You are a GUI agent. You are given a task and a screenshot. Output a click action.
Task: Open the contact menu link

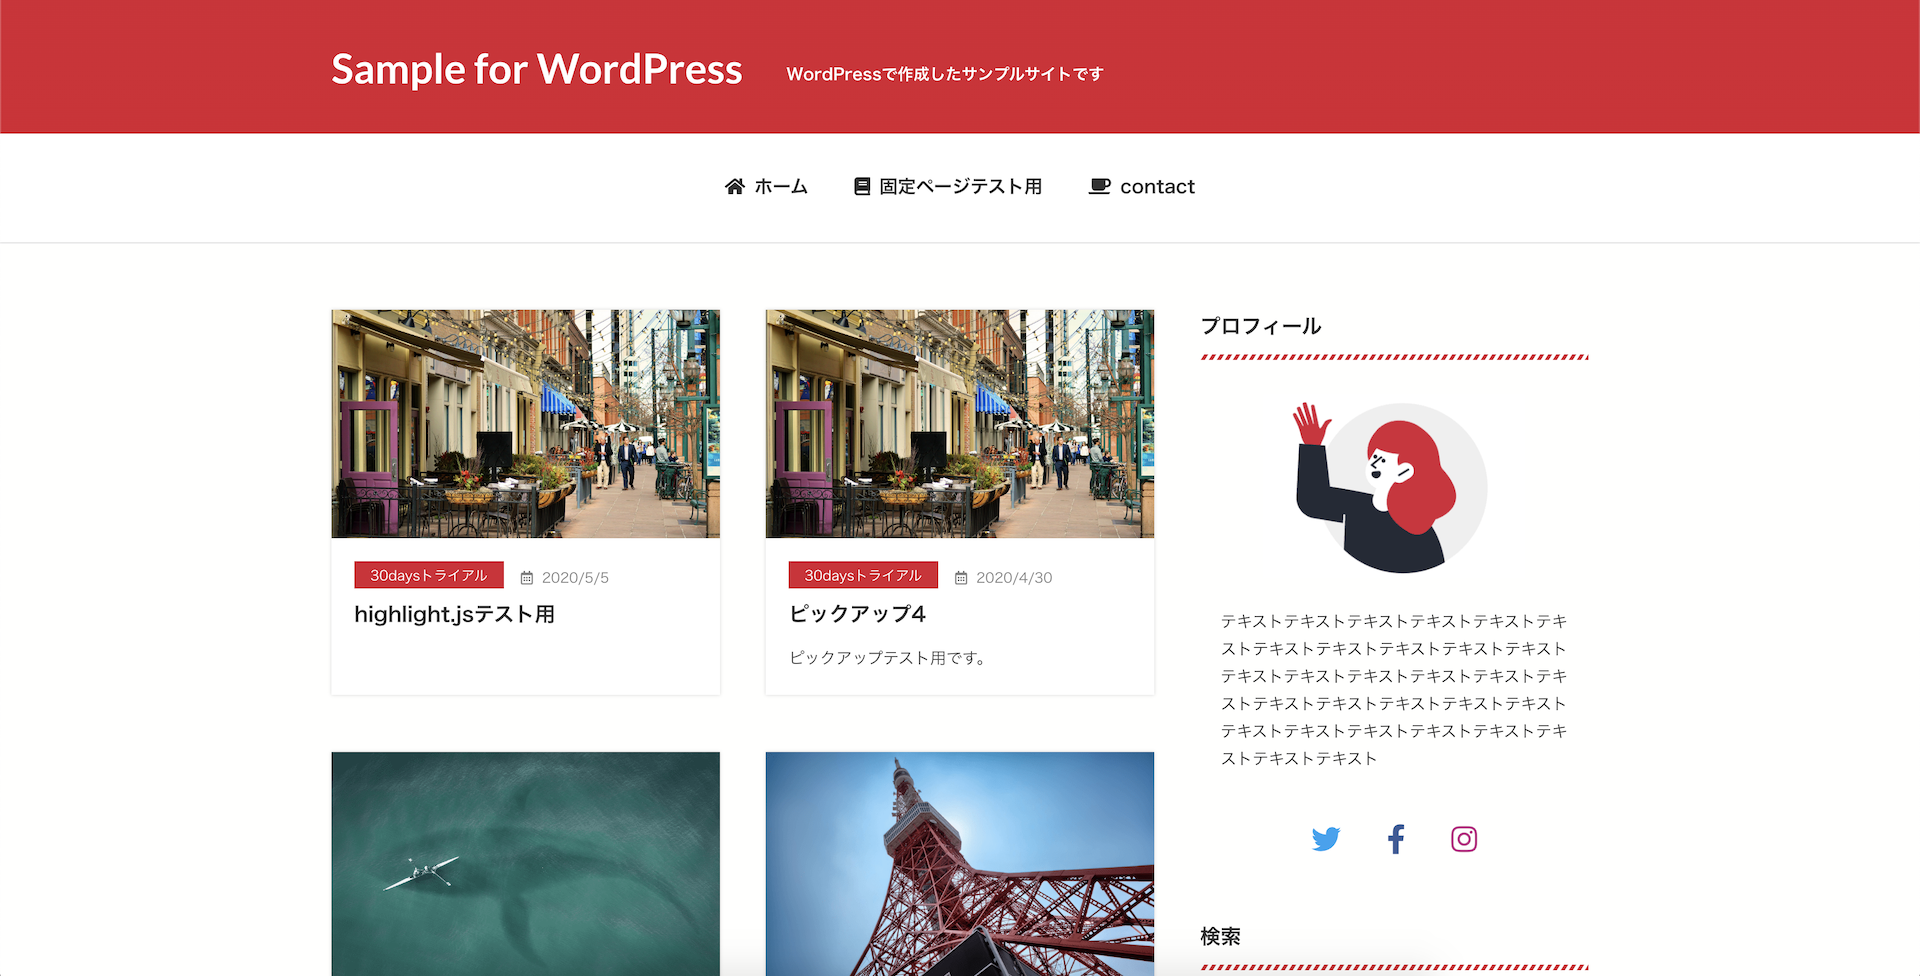[x=1157, y=186]
